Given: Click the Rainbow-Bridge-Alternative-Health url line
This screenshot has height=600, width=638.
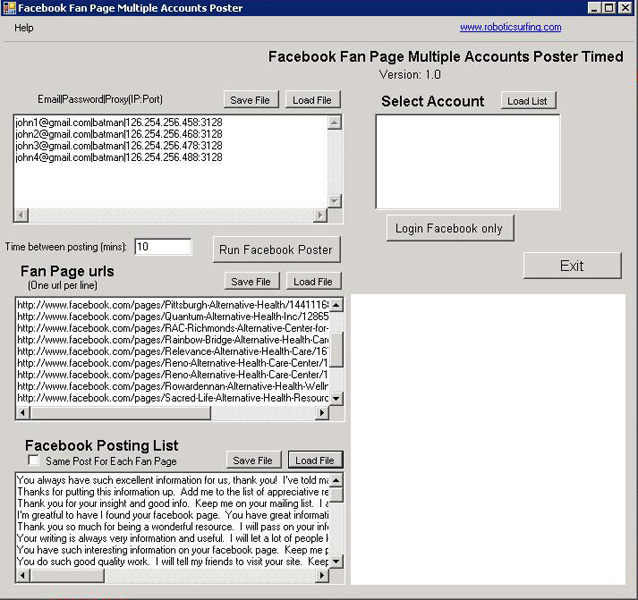Looking at the screenshot, I should pos(173,339).
